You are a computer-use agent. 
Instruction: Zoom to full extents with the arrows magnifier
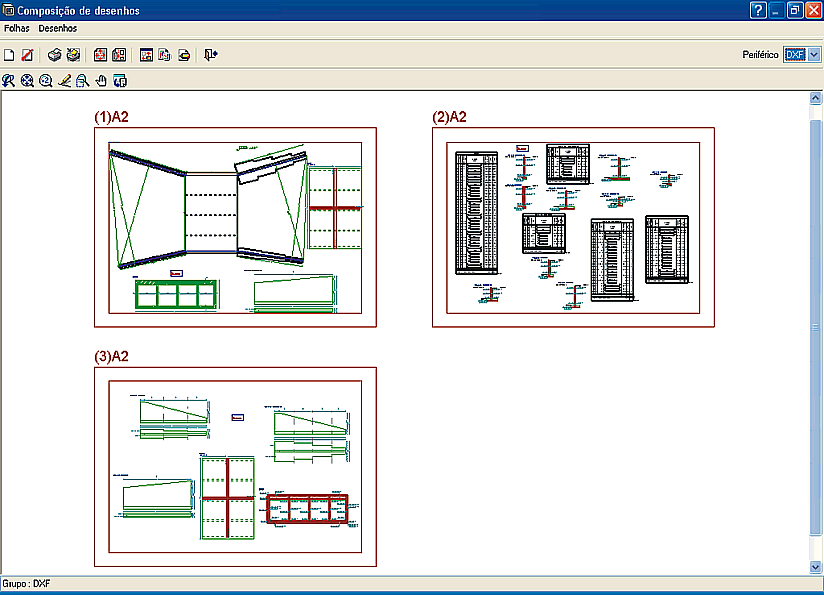point(27,80)
